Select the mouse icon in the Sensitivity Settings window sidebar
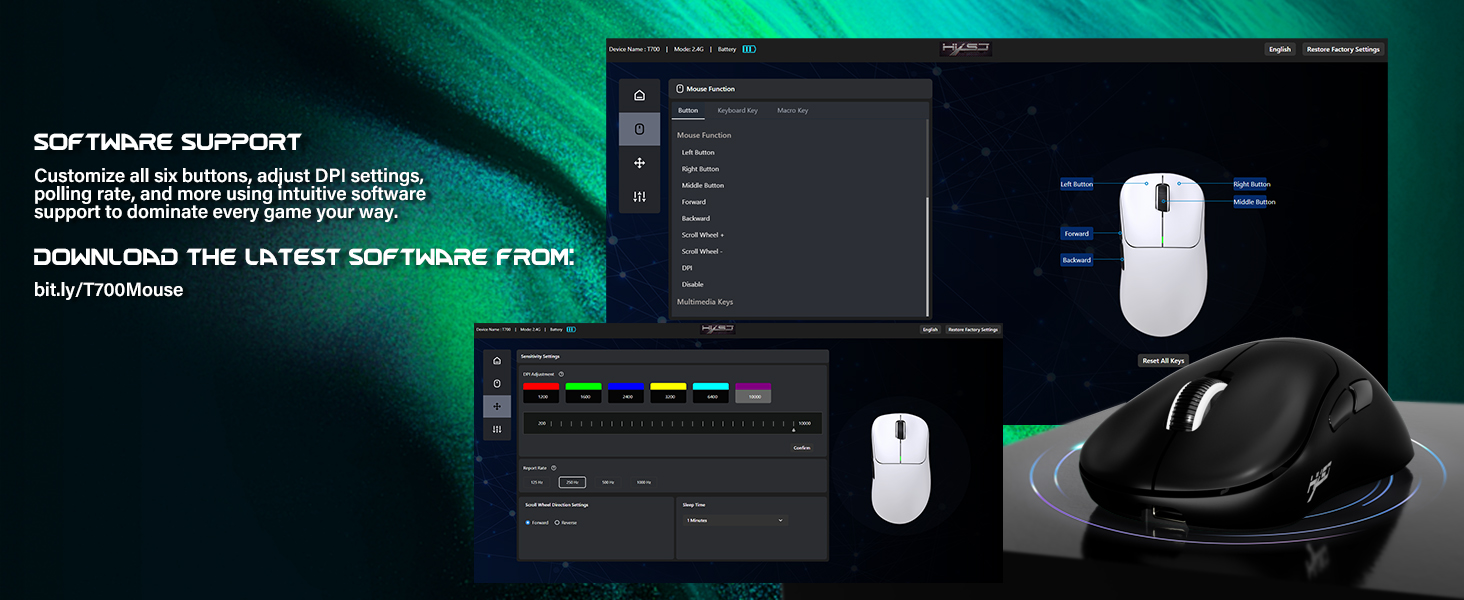 [497, 384]
